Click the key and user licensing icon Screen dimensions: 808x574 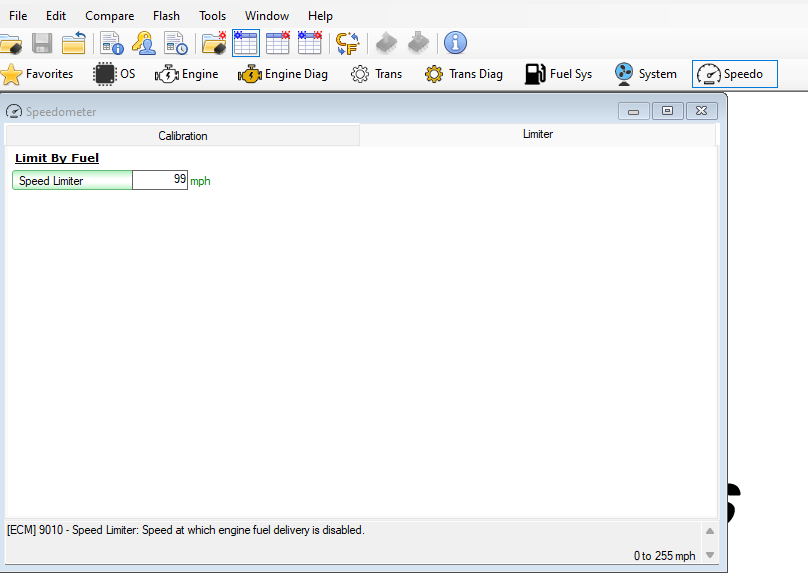(x=143, y=43)
